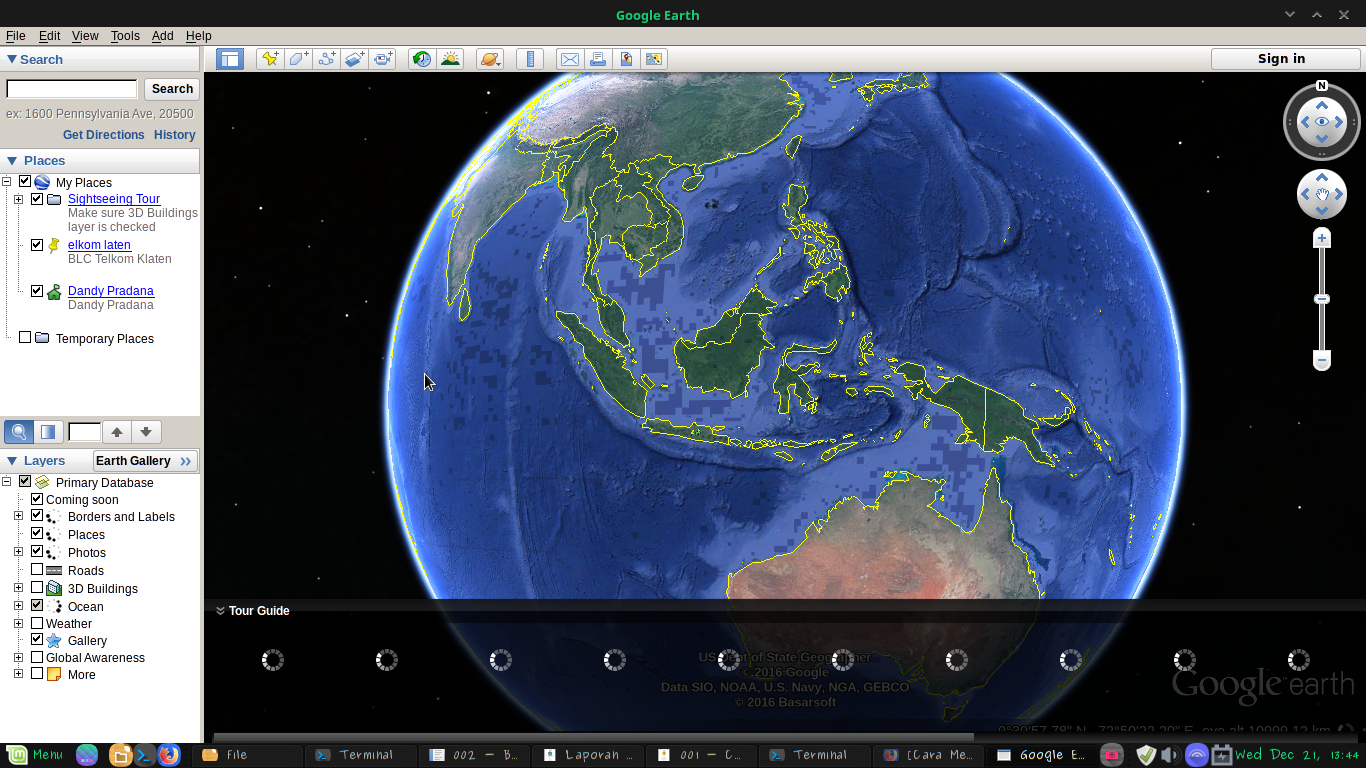
Task: Zoom in with the plus button
Action: 1322,238
